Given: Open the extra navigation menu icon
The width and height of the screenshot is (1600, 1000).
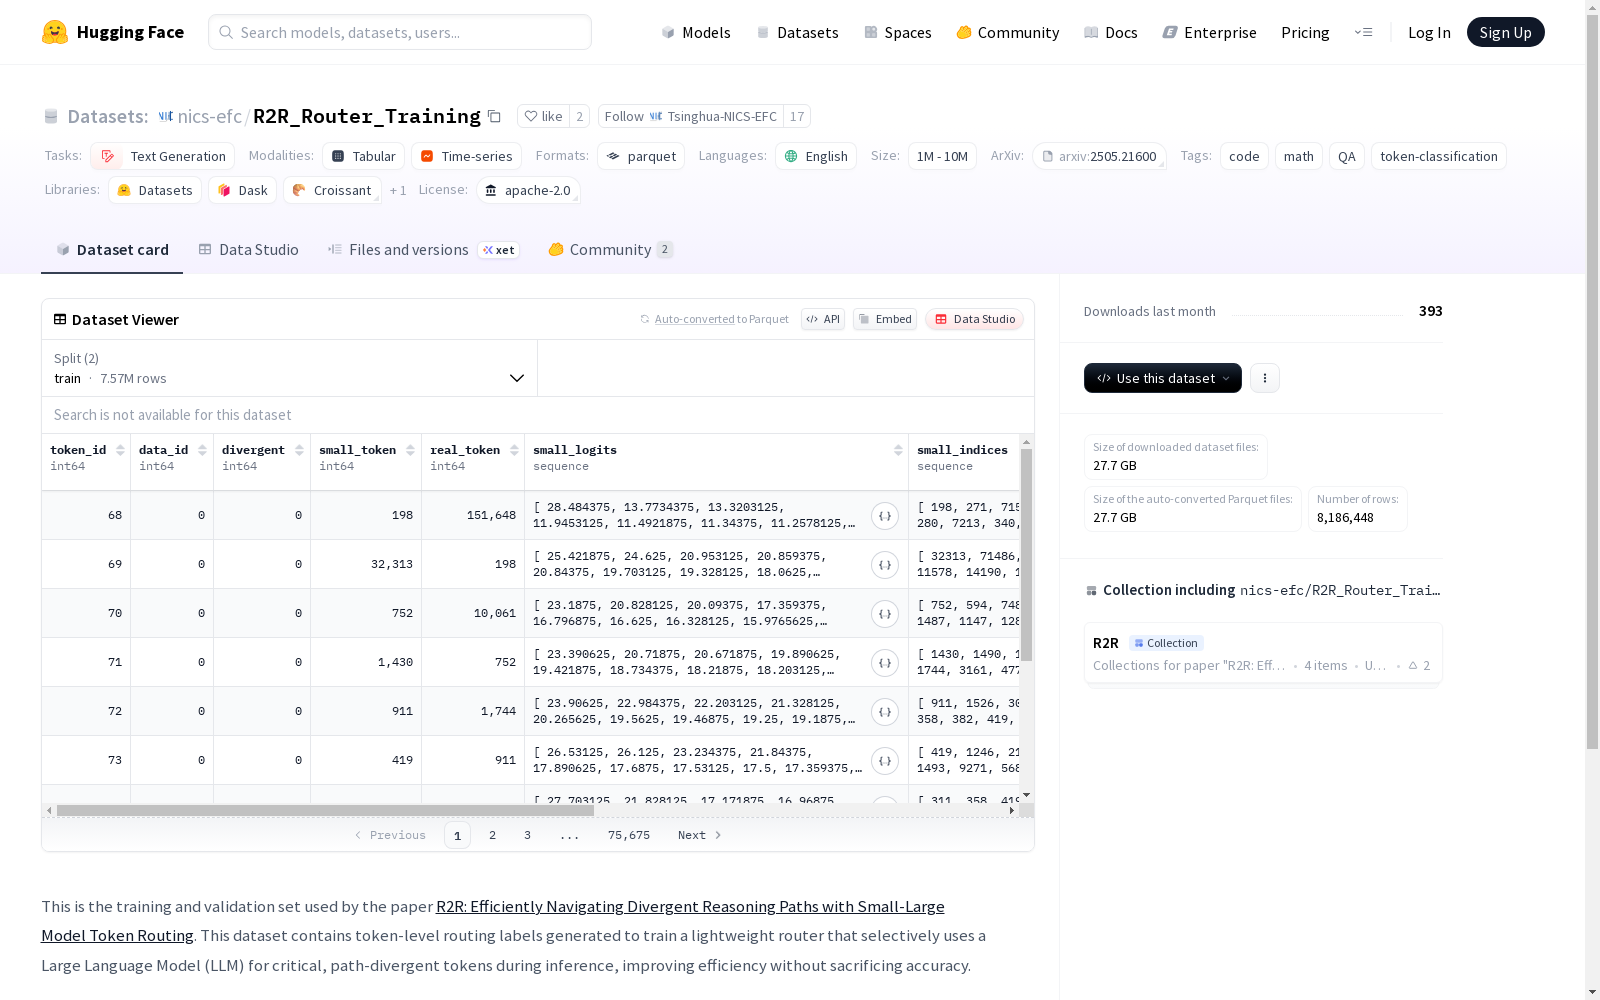Looking at the screenshot, I should pyautogui.click(x=1363, y=32).
